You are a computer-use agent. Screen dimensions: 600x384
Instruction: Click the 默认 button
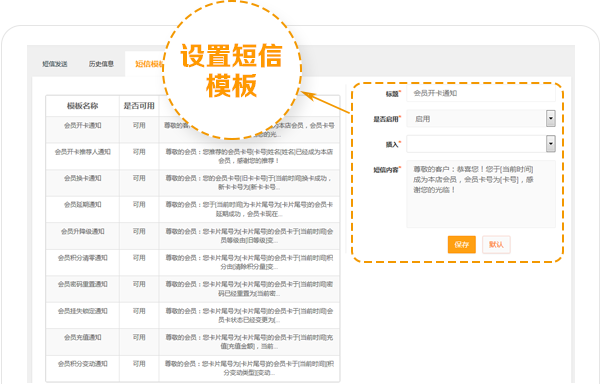tap(496, 245)
